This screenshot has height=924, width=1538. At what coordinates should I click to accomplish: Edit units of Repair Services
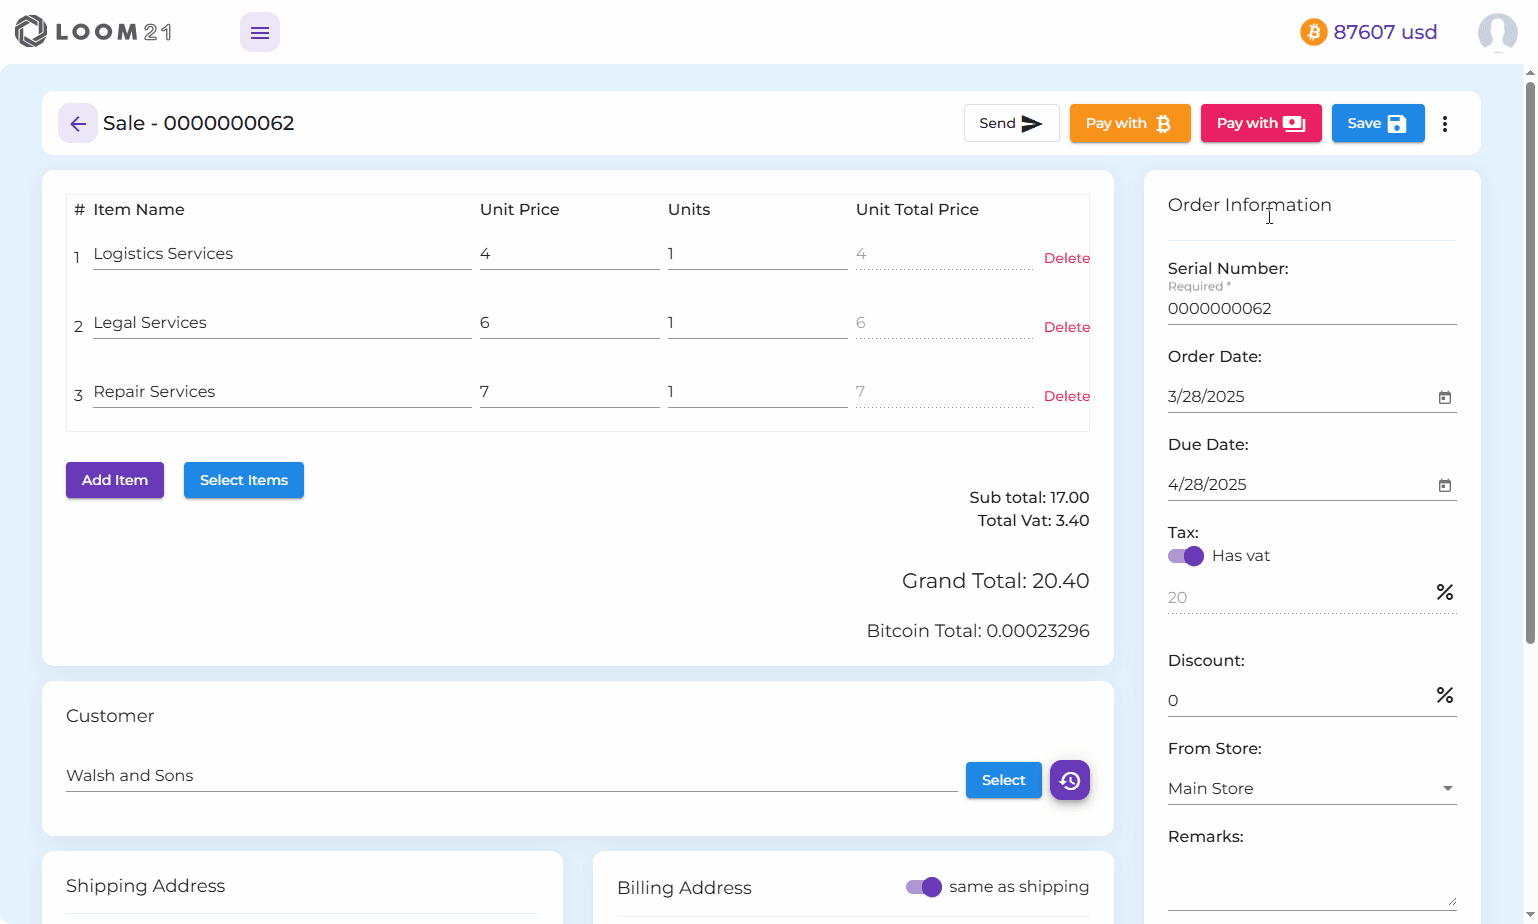coord(758,392)
